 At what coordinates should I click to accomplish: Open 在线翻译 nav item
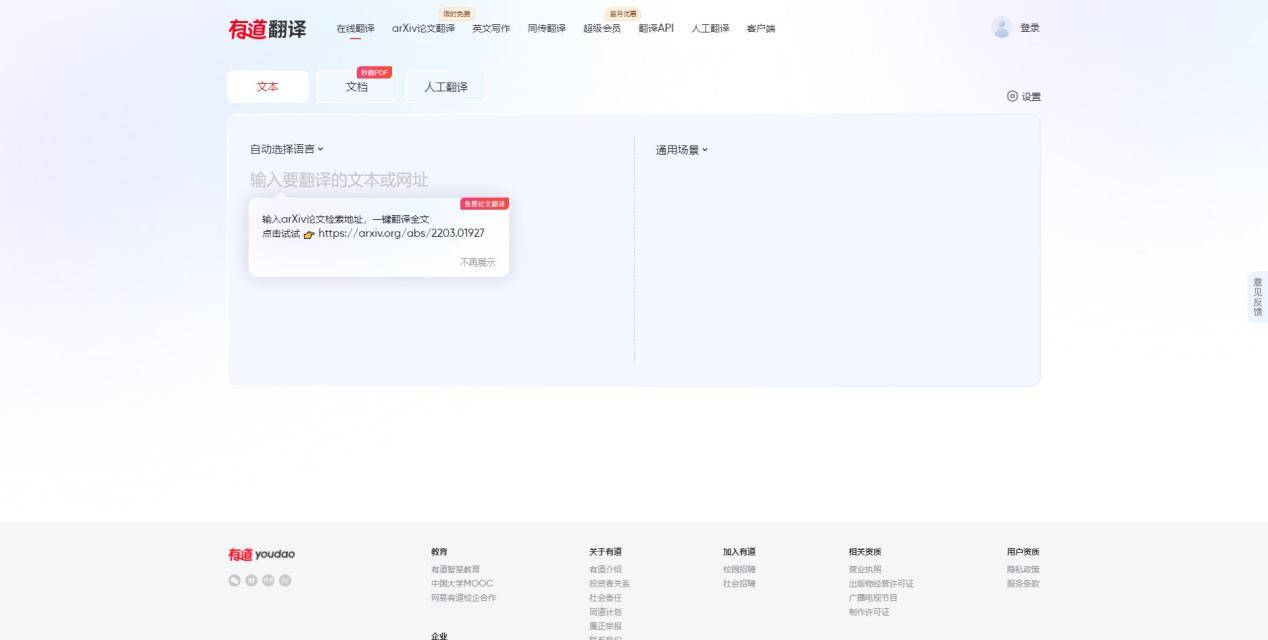356,28
